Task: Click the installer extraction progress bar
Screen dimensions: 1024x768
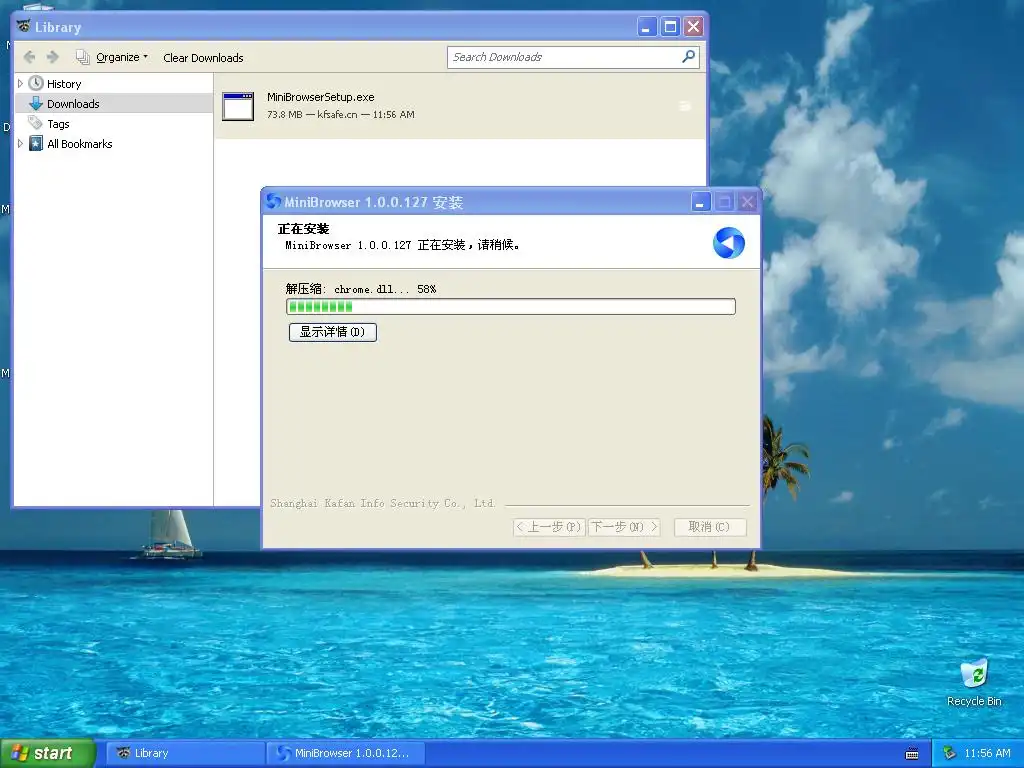Action: coord(511,307)
